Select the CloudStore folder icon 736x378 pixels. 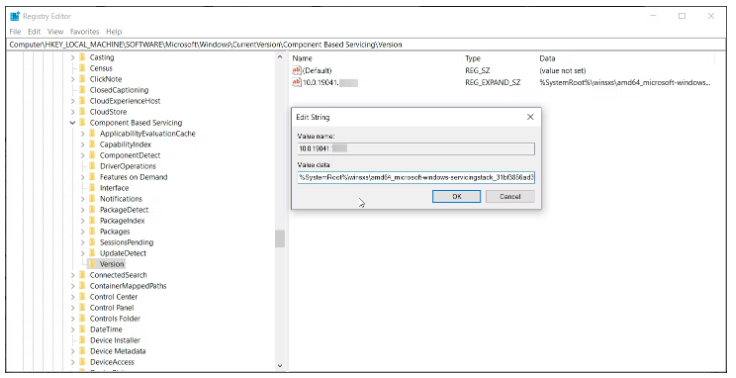[82, 112]
